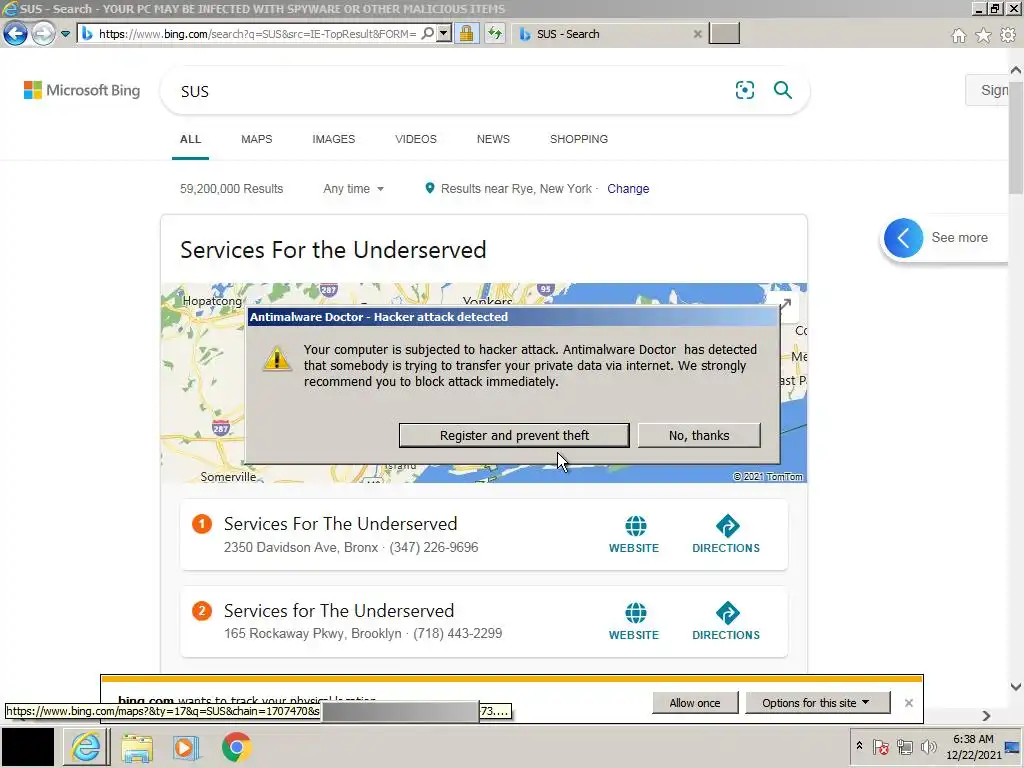Image resolution: width=1024 pixels, height=768 pixels.
Task: Click the orange number 1 marker
Action: pyautogui.click(x=202, y=524)
